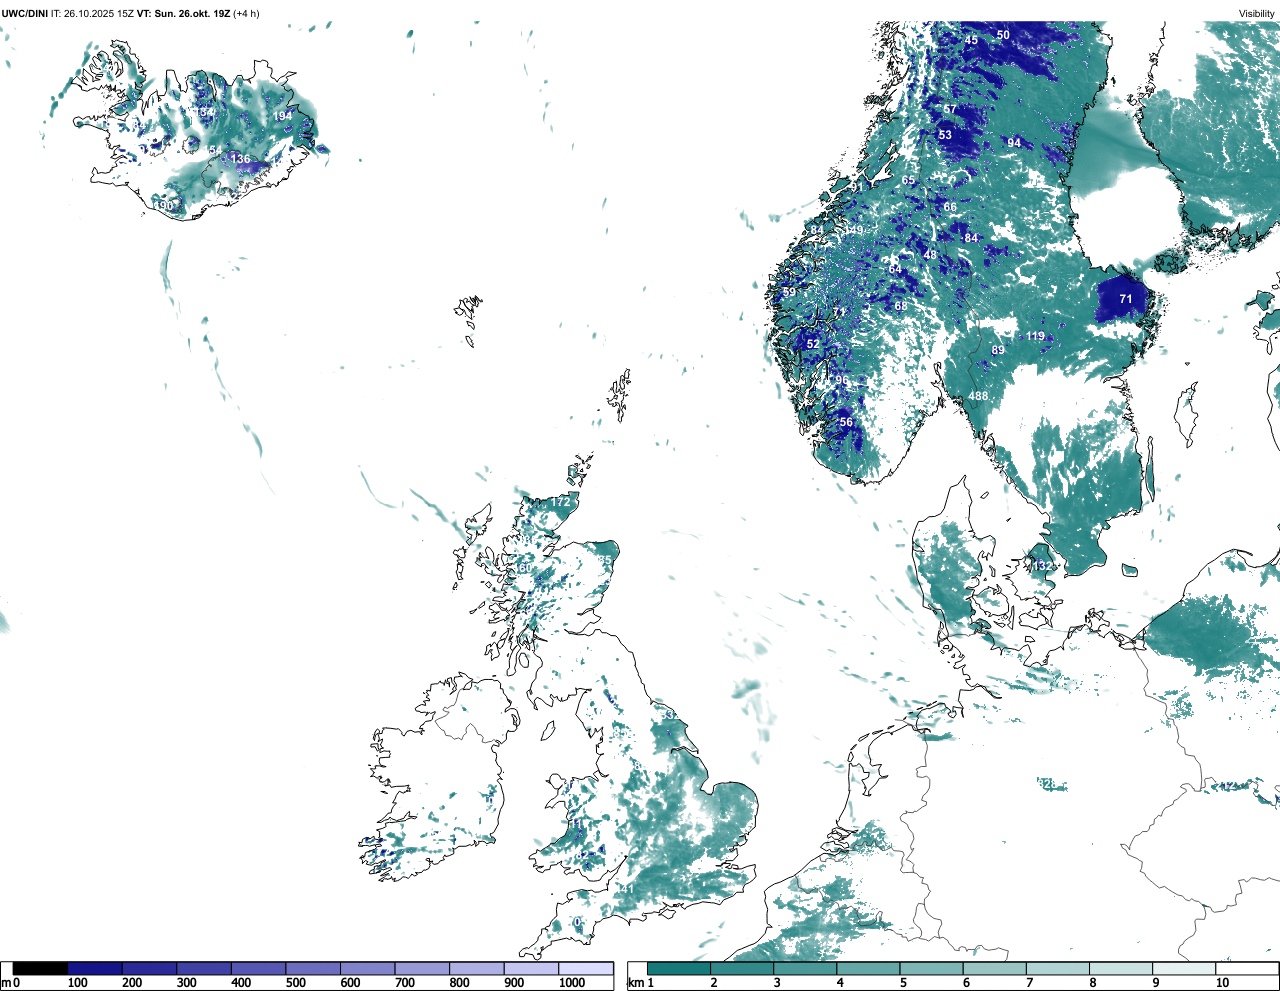The height and width of the screenshot is (991, 1280).
Task: Click the 4–5 km legend swatch
Action: coord(868,968)
